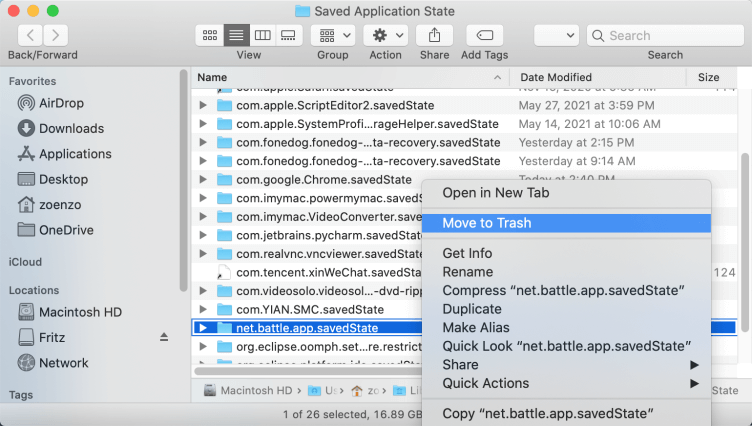Image resolution: width=752 pixels, height=426 pixels.
Task: Switch to icon view in toolbar
Action: pyautogui.click(x=210, y=35)
